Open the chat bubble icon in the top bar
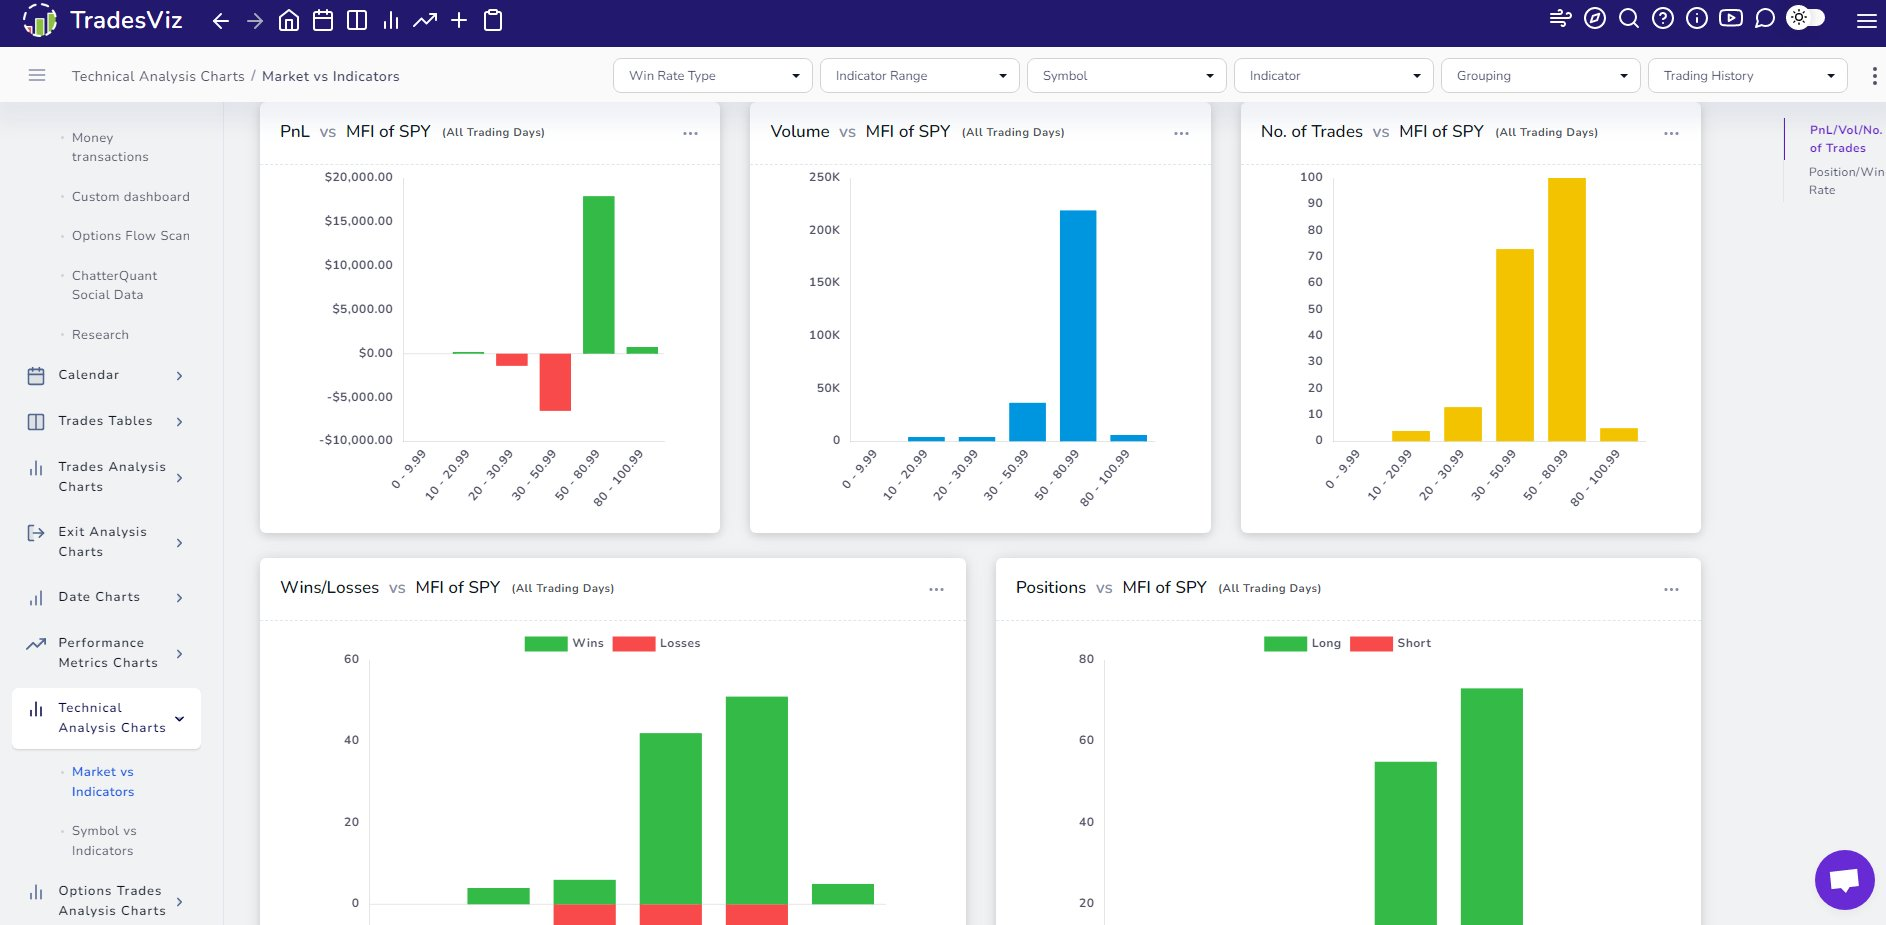 point(1765,18)
